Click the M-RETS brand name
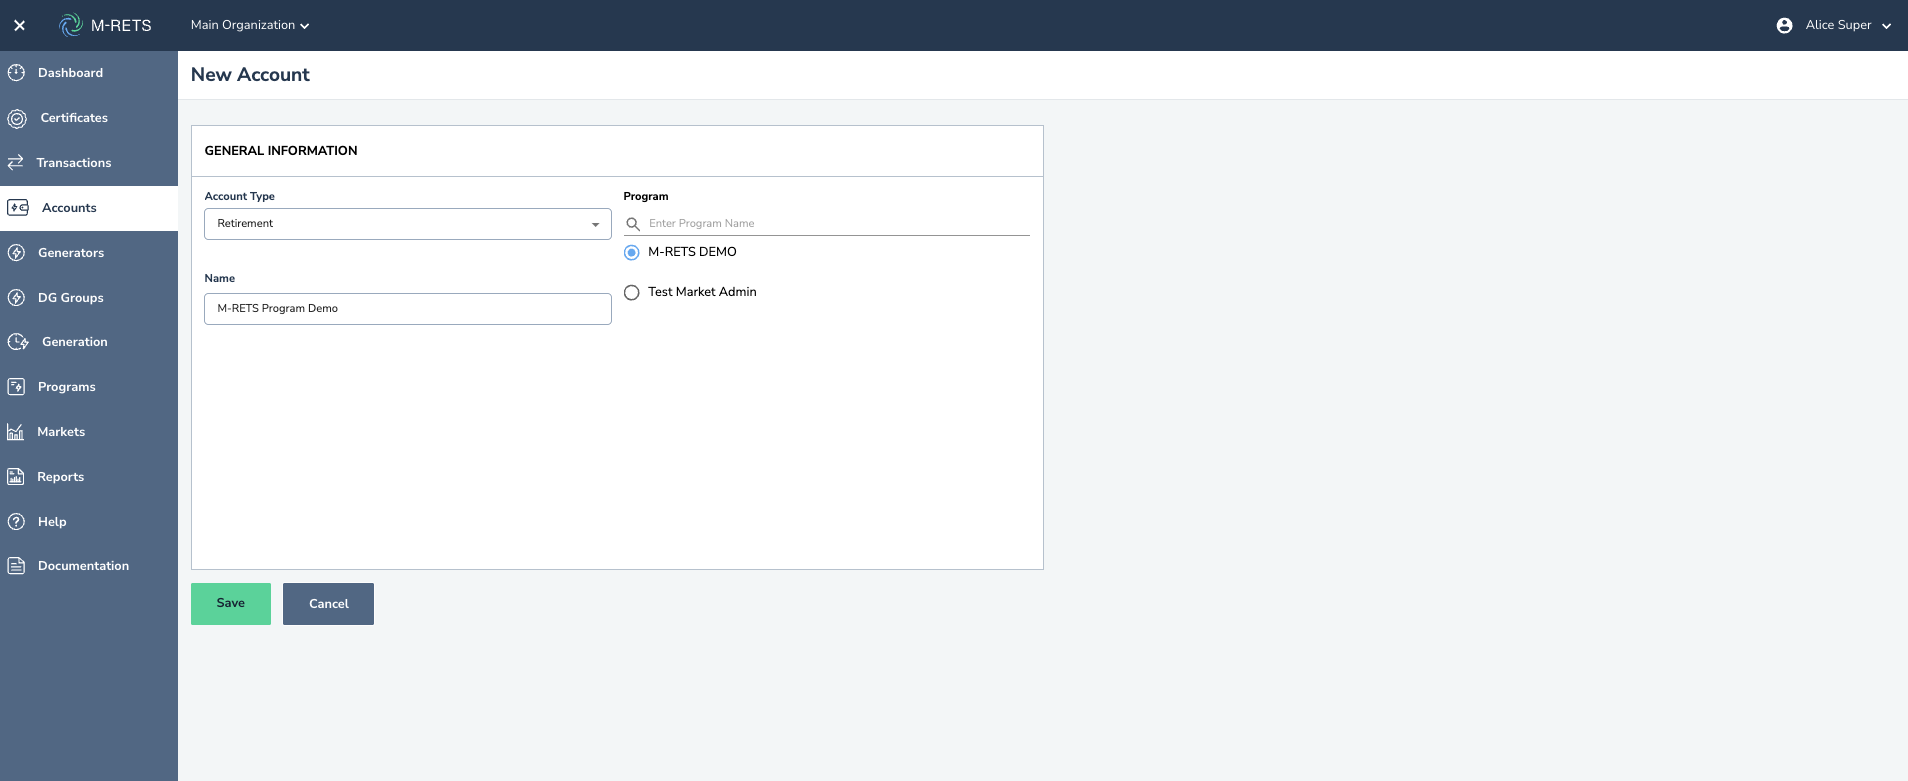Viewport: 1908px width, 781px height. (x=121, y=26)
